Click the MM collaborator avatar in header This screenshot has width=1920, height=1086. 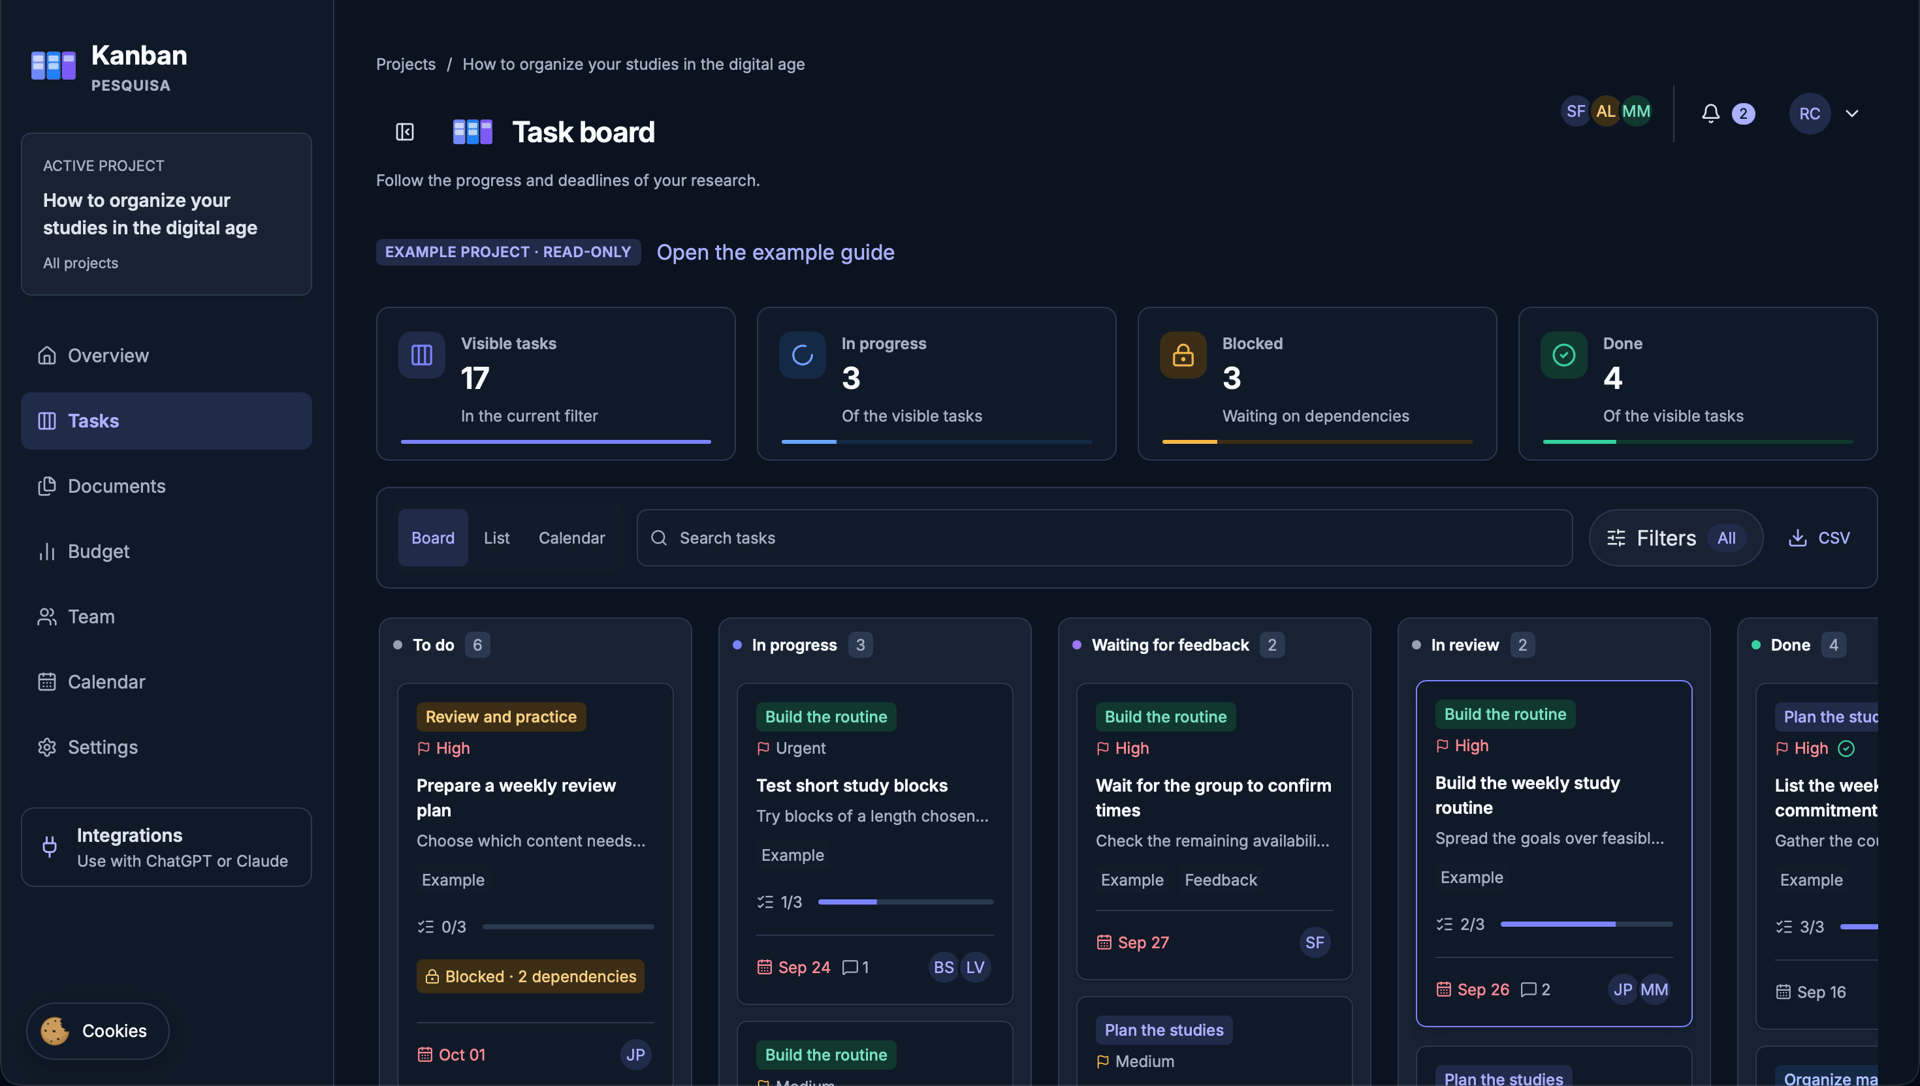click(x=1636, y=111)
